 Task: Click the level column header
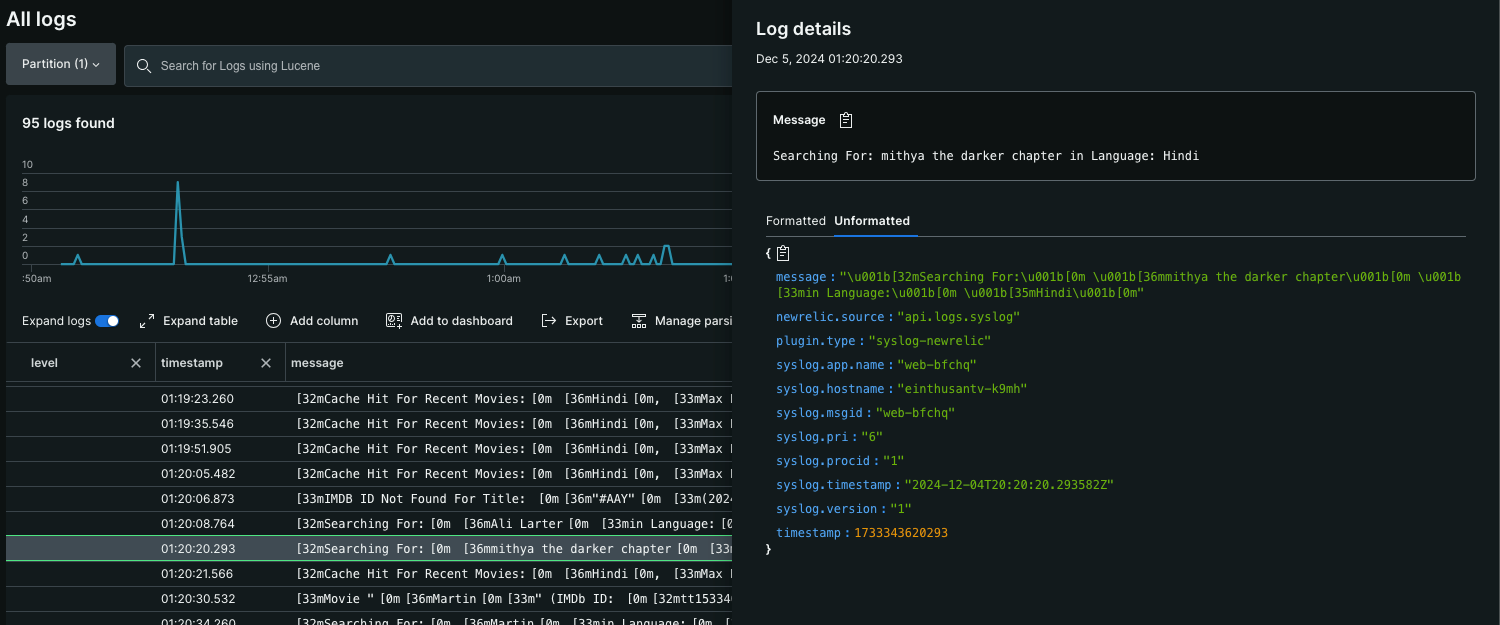click(x=45, y=363)
